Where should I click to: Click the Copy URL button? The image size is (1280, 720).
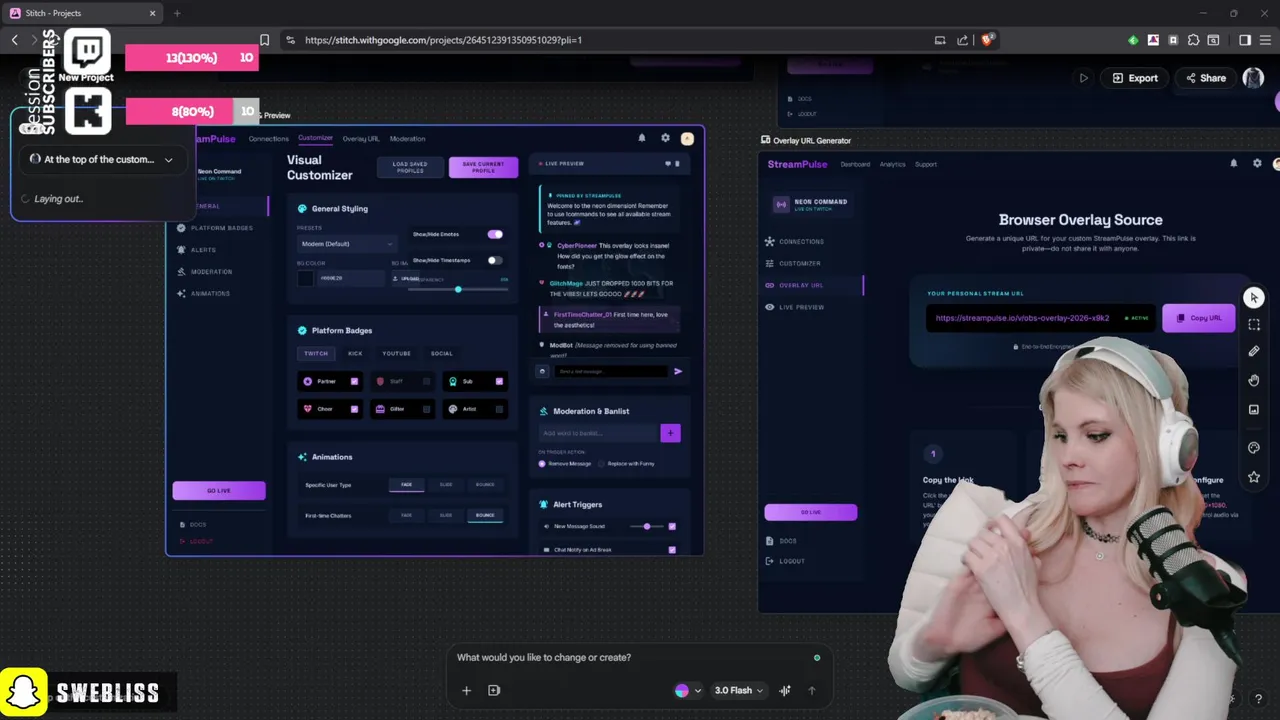pyautogui.click(x=1198, y=318)
